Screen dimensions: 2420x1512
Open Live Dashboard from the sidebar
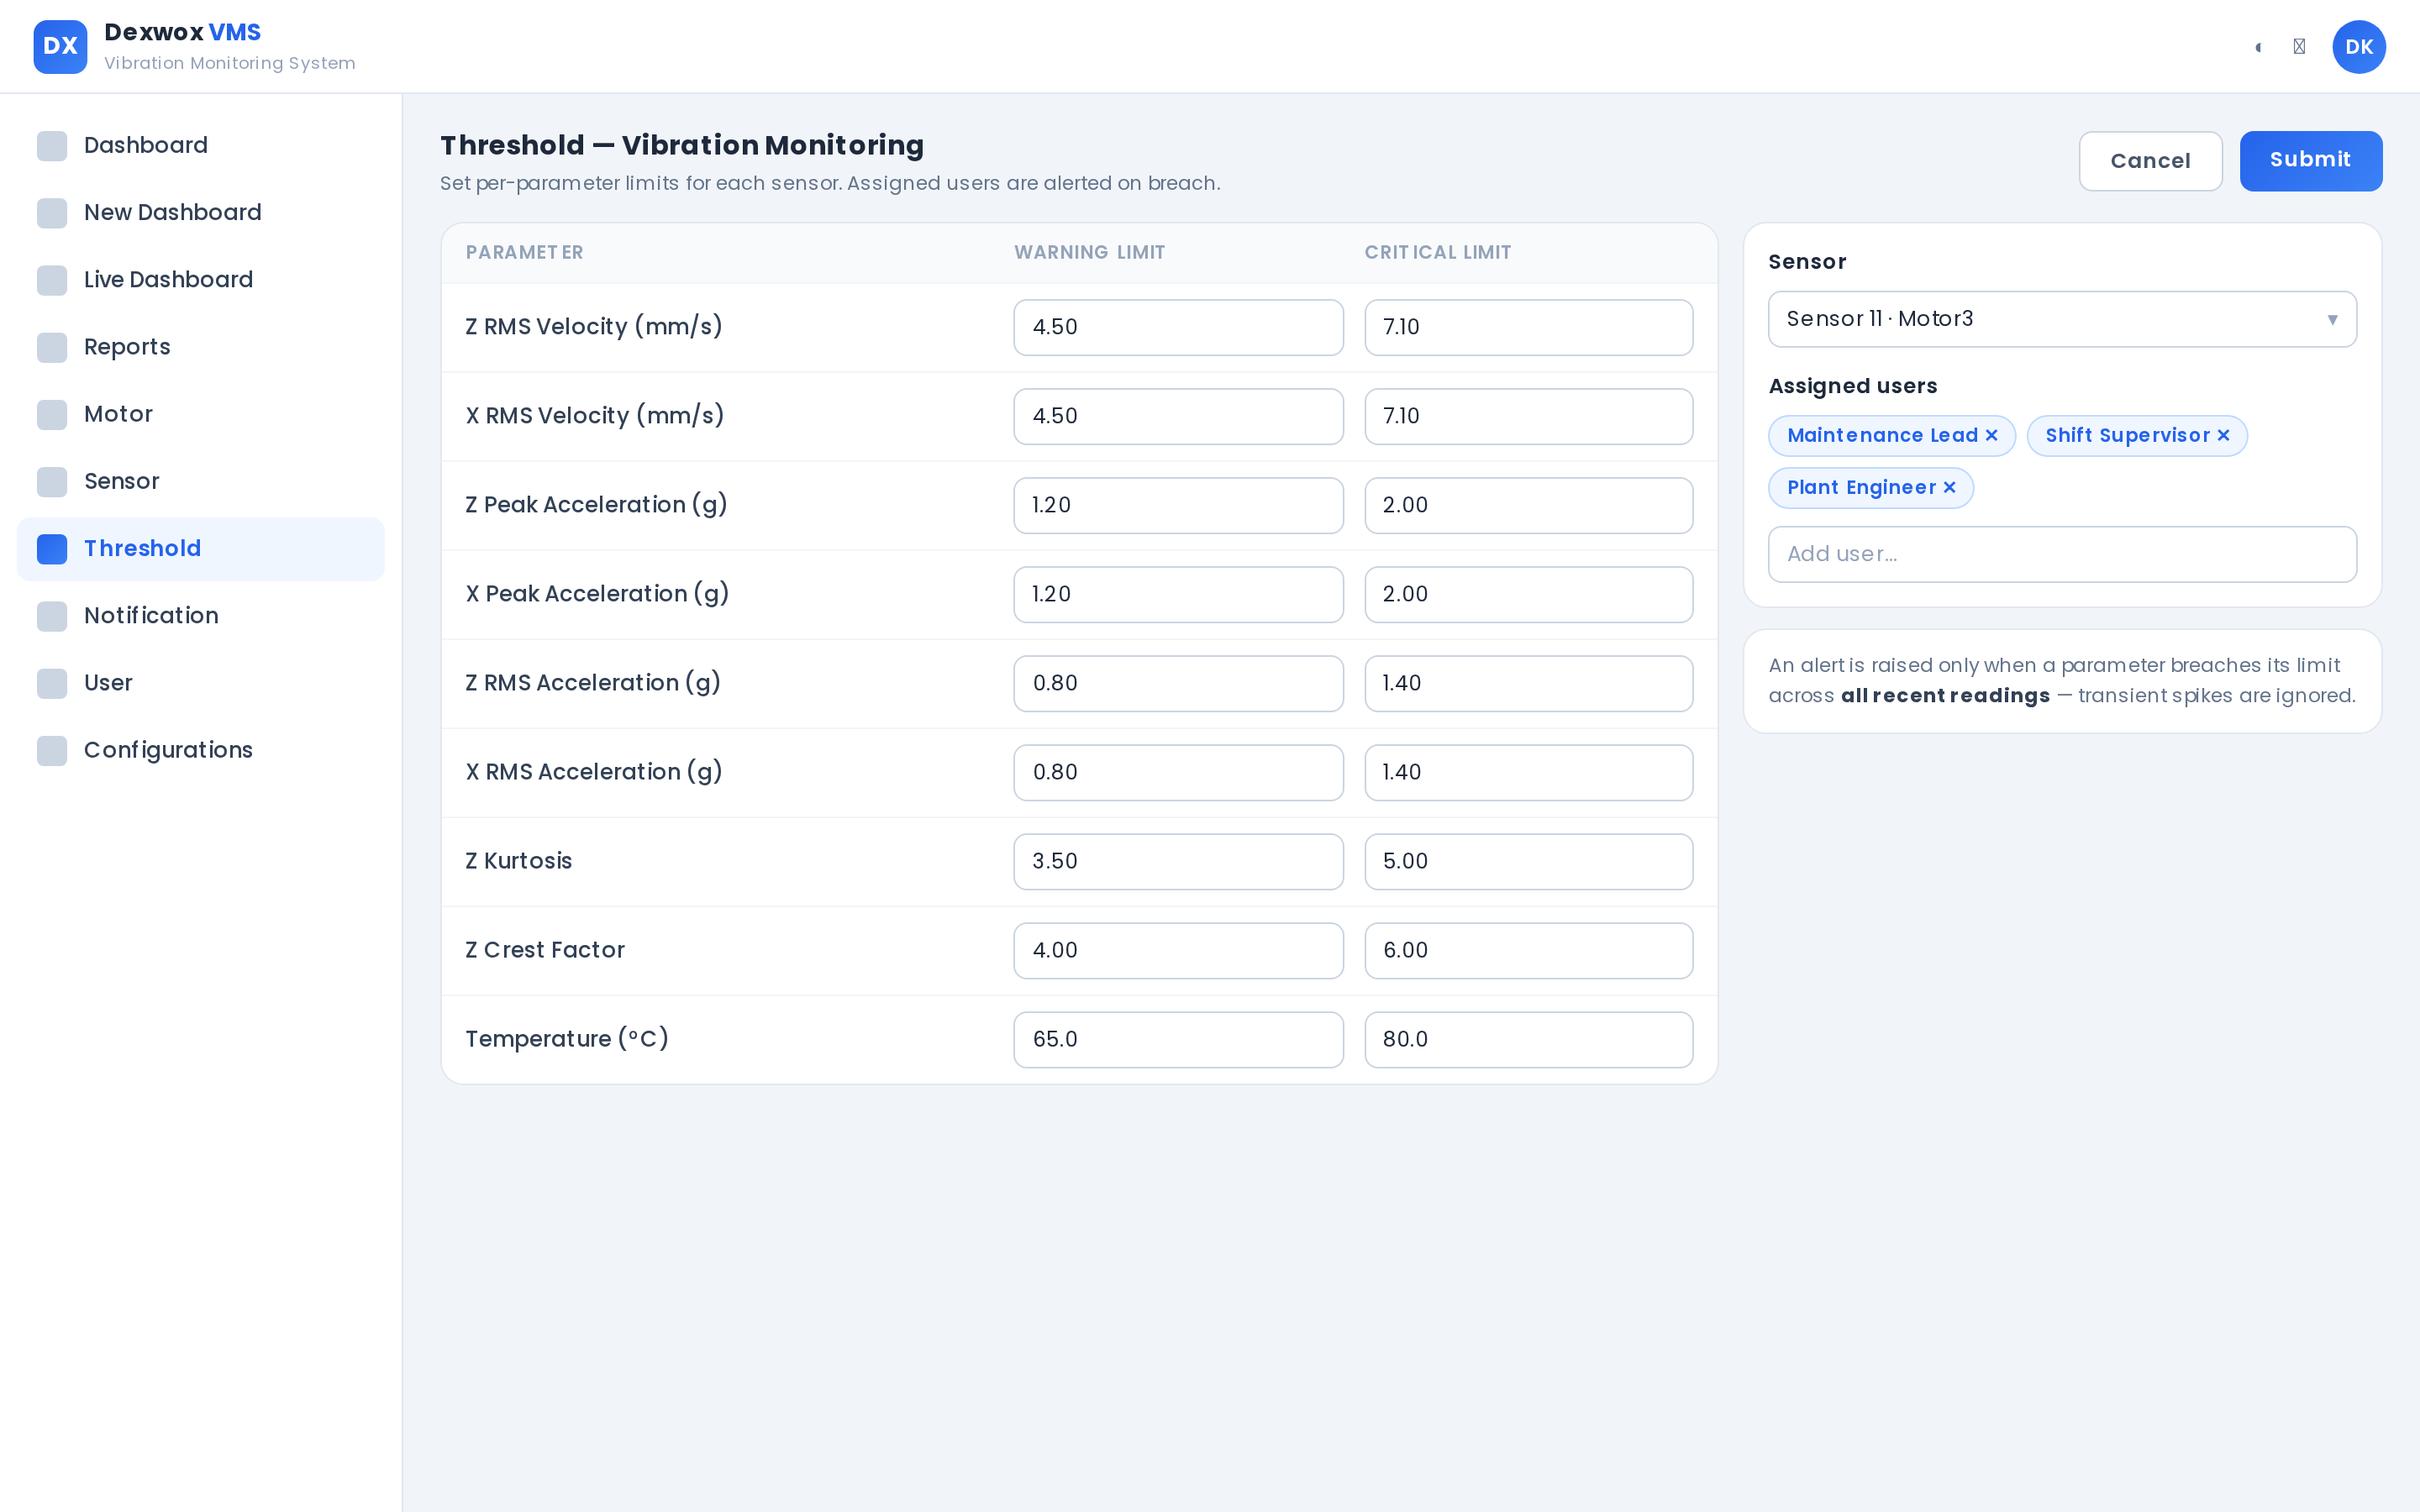(x=200, y=280)
